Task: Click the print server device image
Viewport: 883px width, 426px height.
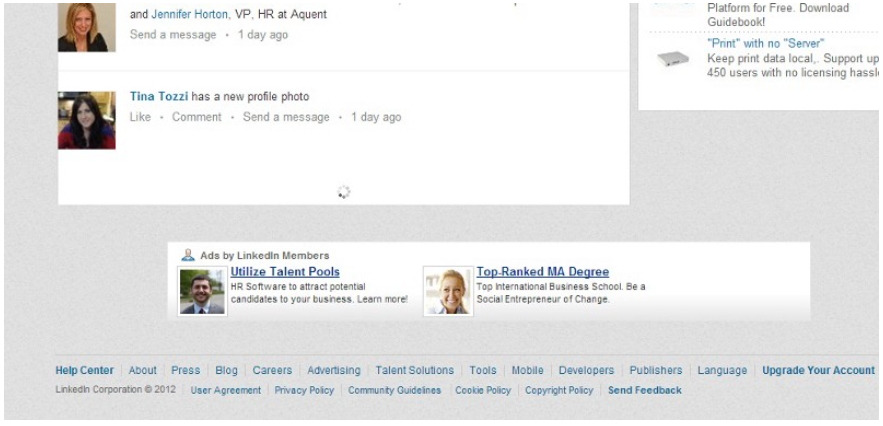Action: (673, 59)
